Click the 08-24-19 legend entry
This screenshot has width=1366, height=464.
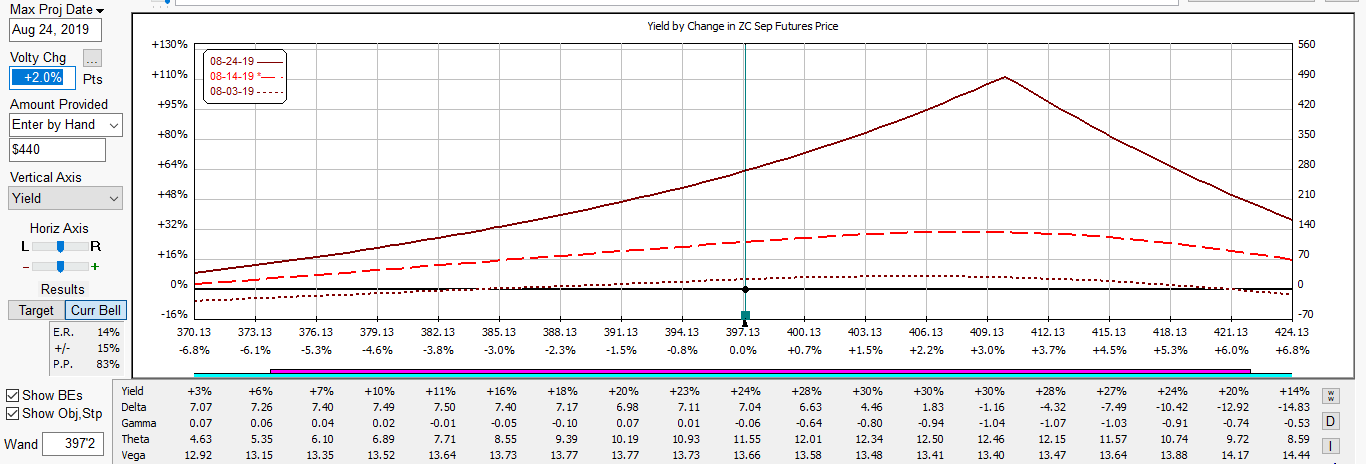pos(245,60)
